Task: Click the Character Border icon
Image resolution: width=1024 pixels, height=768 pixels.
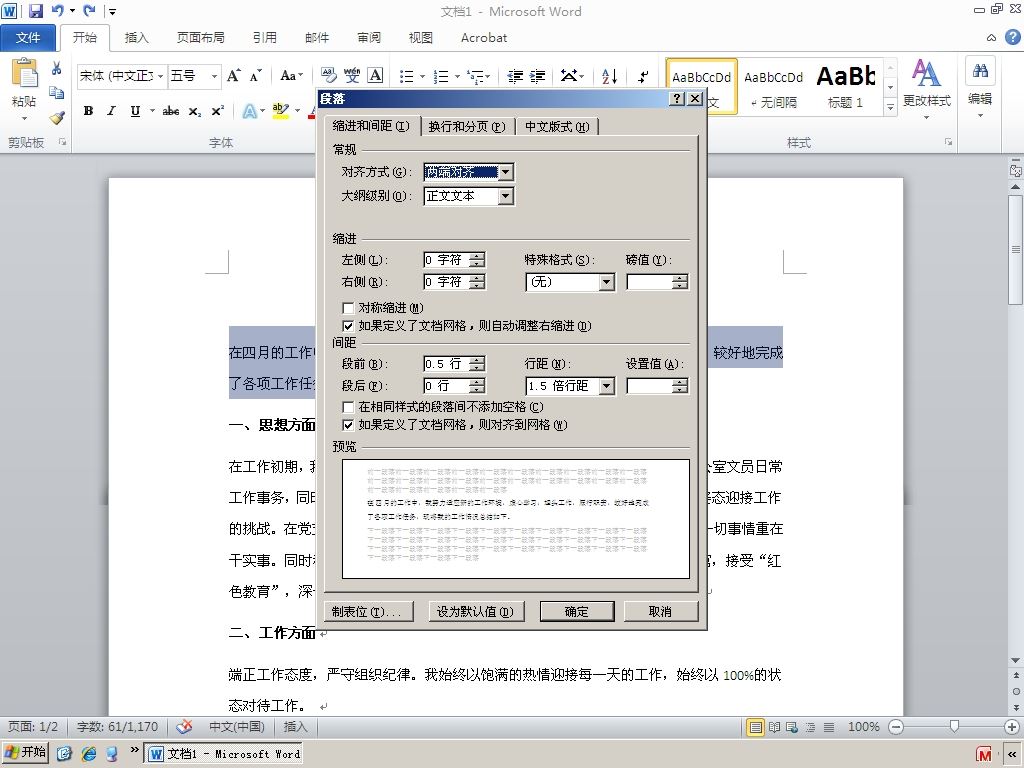Action: pos(376,76)
